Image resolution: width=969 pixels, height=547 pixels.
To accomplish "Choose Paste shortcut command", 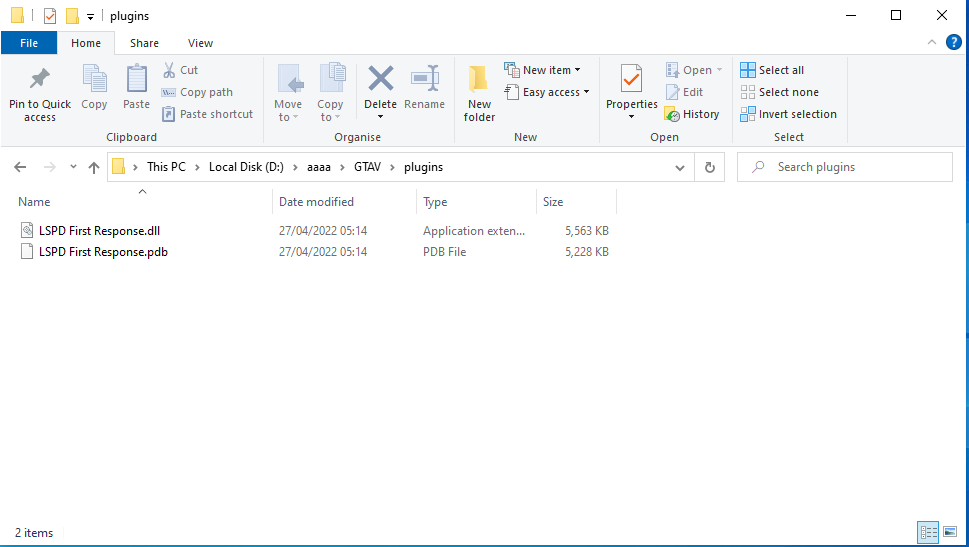I will point(207,114).
